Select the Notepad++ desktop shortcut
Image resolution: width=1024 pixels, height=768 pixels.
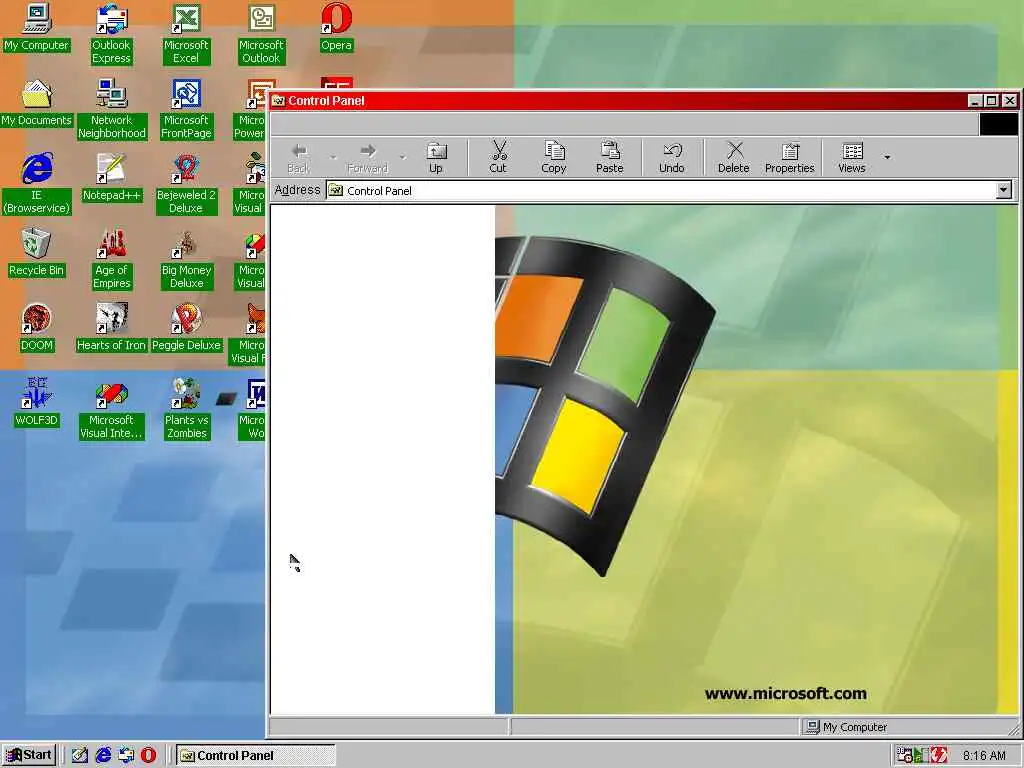112,178
